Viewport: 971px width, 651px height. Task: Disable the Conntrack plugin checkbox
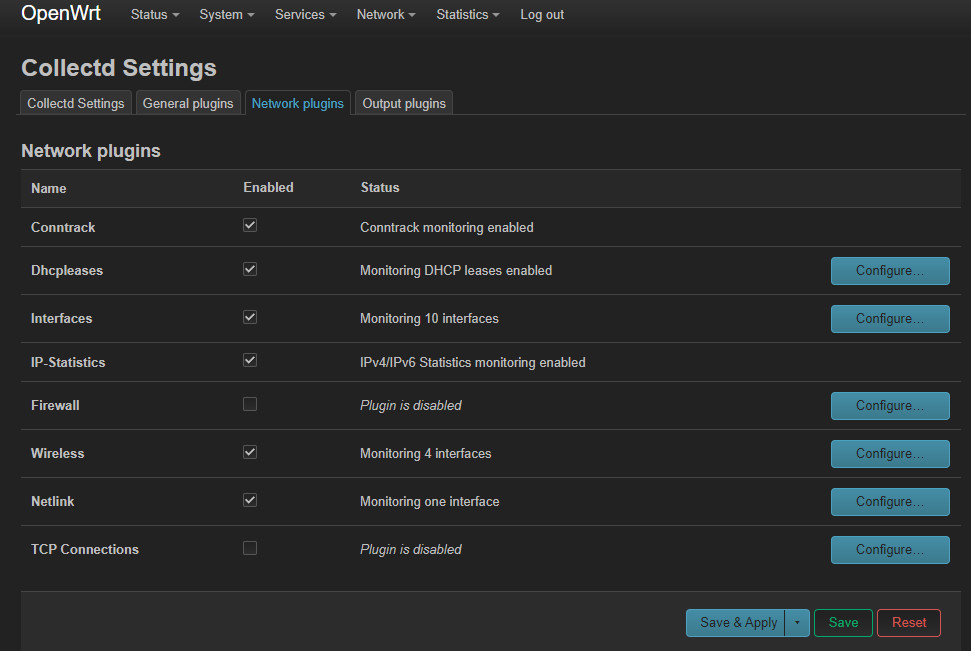pyautogui.click(x=250, y=226)
